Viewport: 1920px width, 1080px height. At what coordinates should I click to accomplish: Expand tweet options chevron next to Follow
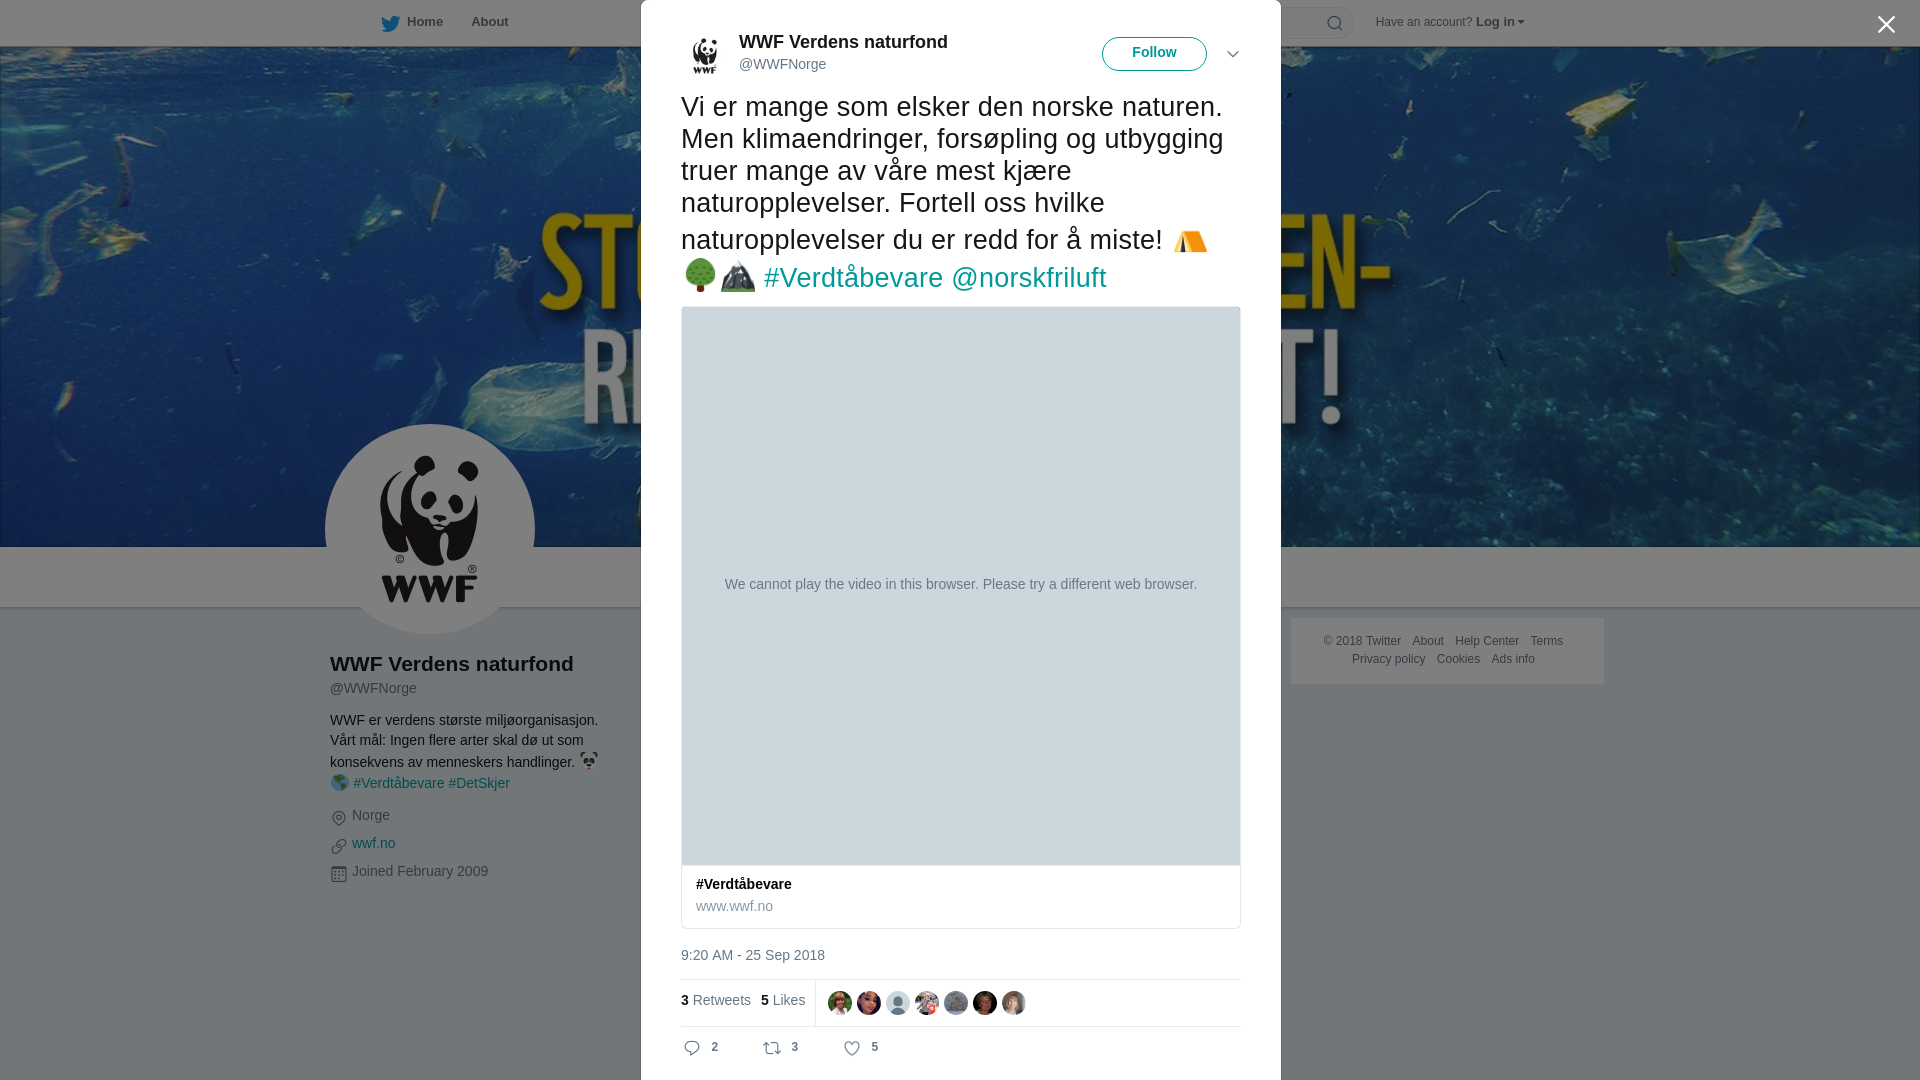[1233, 54]
